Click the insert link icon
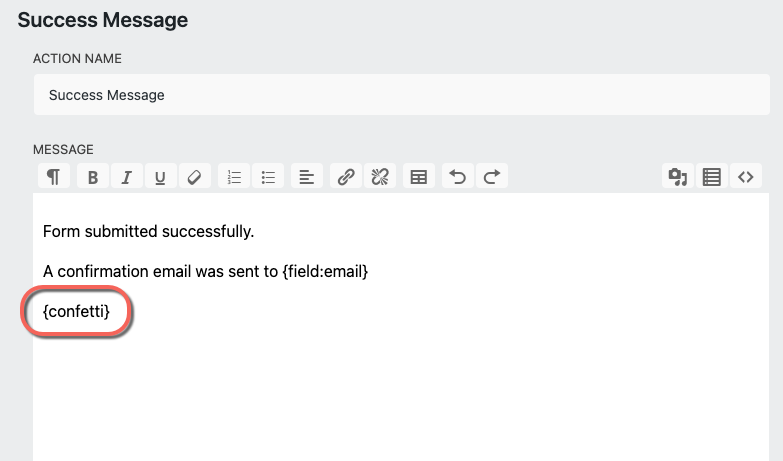This screenshot has width=783, height=461. pos(346,177)
